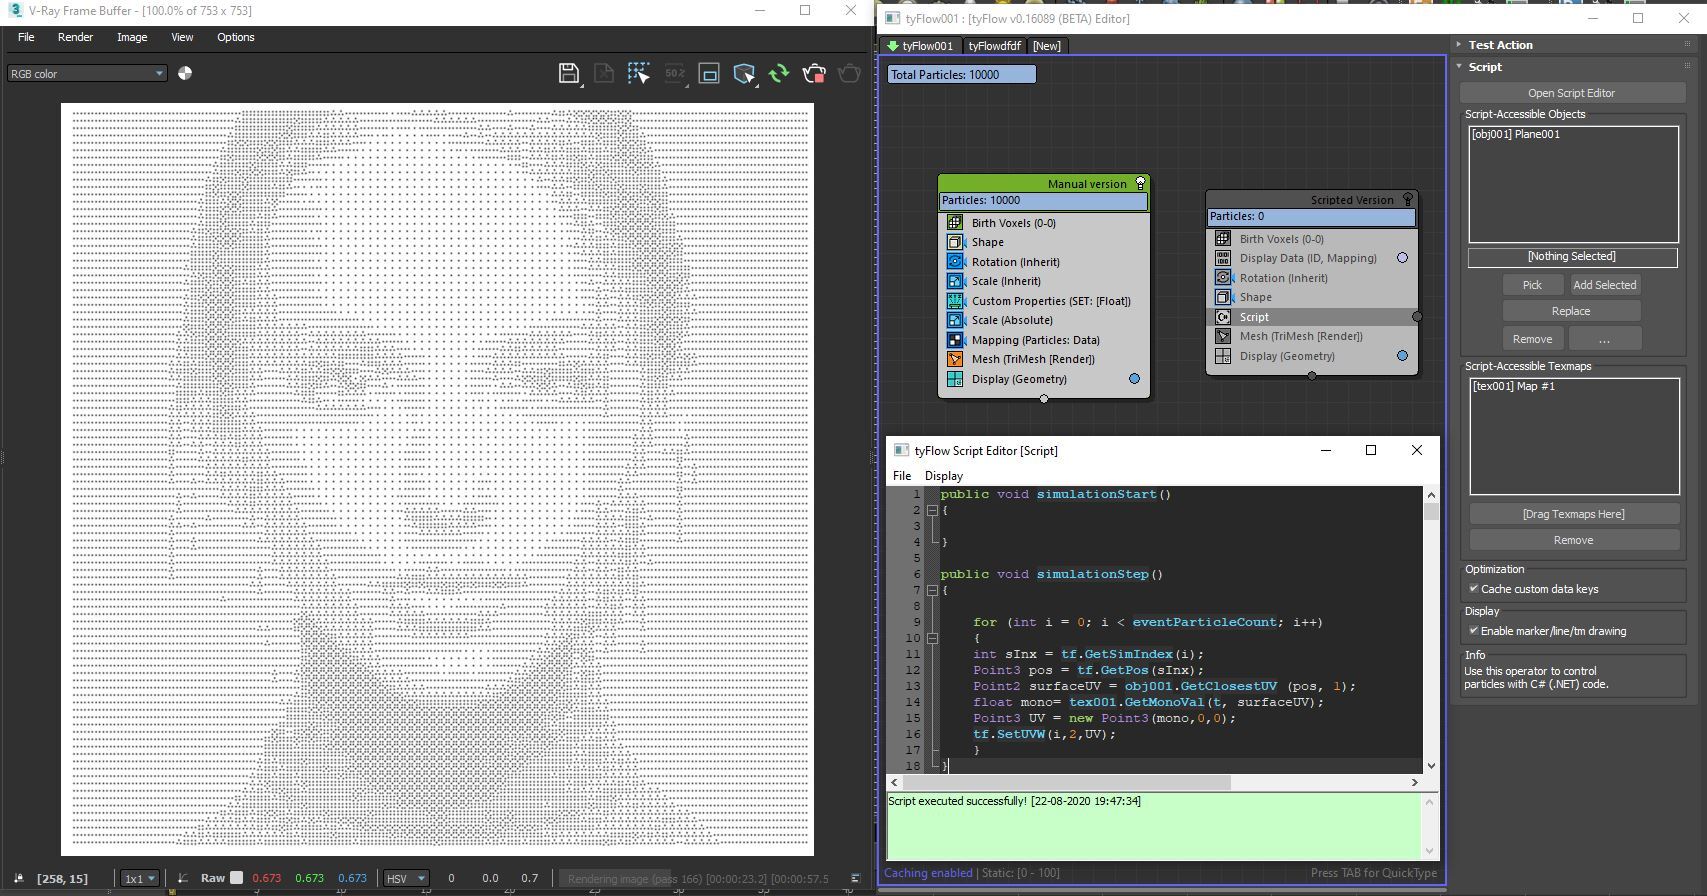
Task: Click the lavender dot on Display Data row
Action: 1402,258
